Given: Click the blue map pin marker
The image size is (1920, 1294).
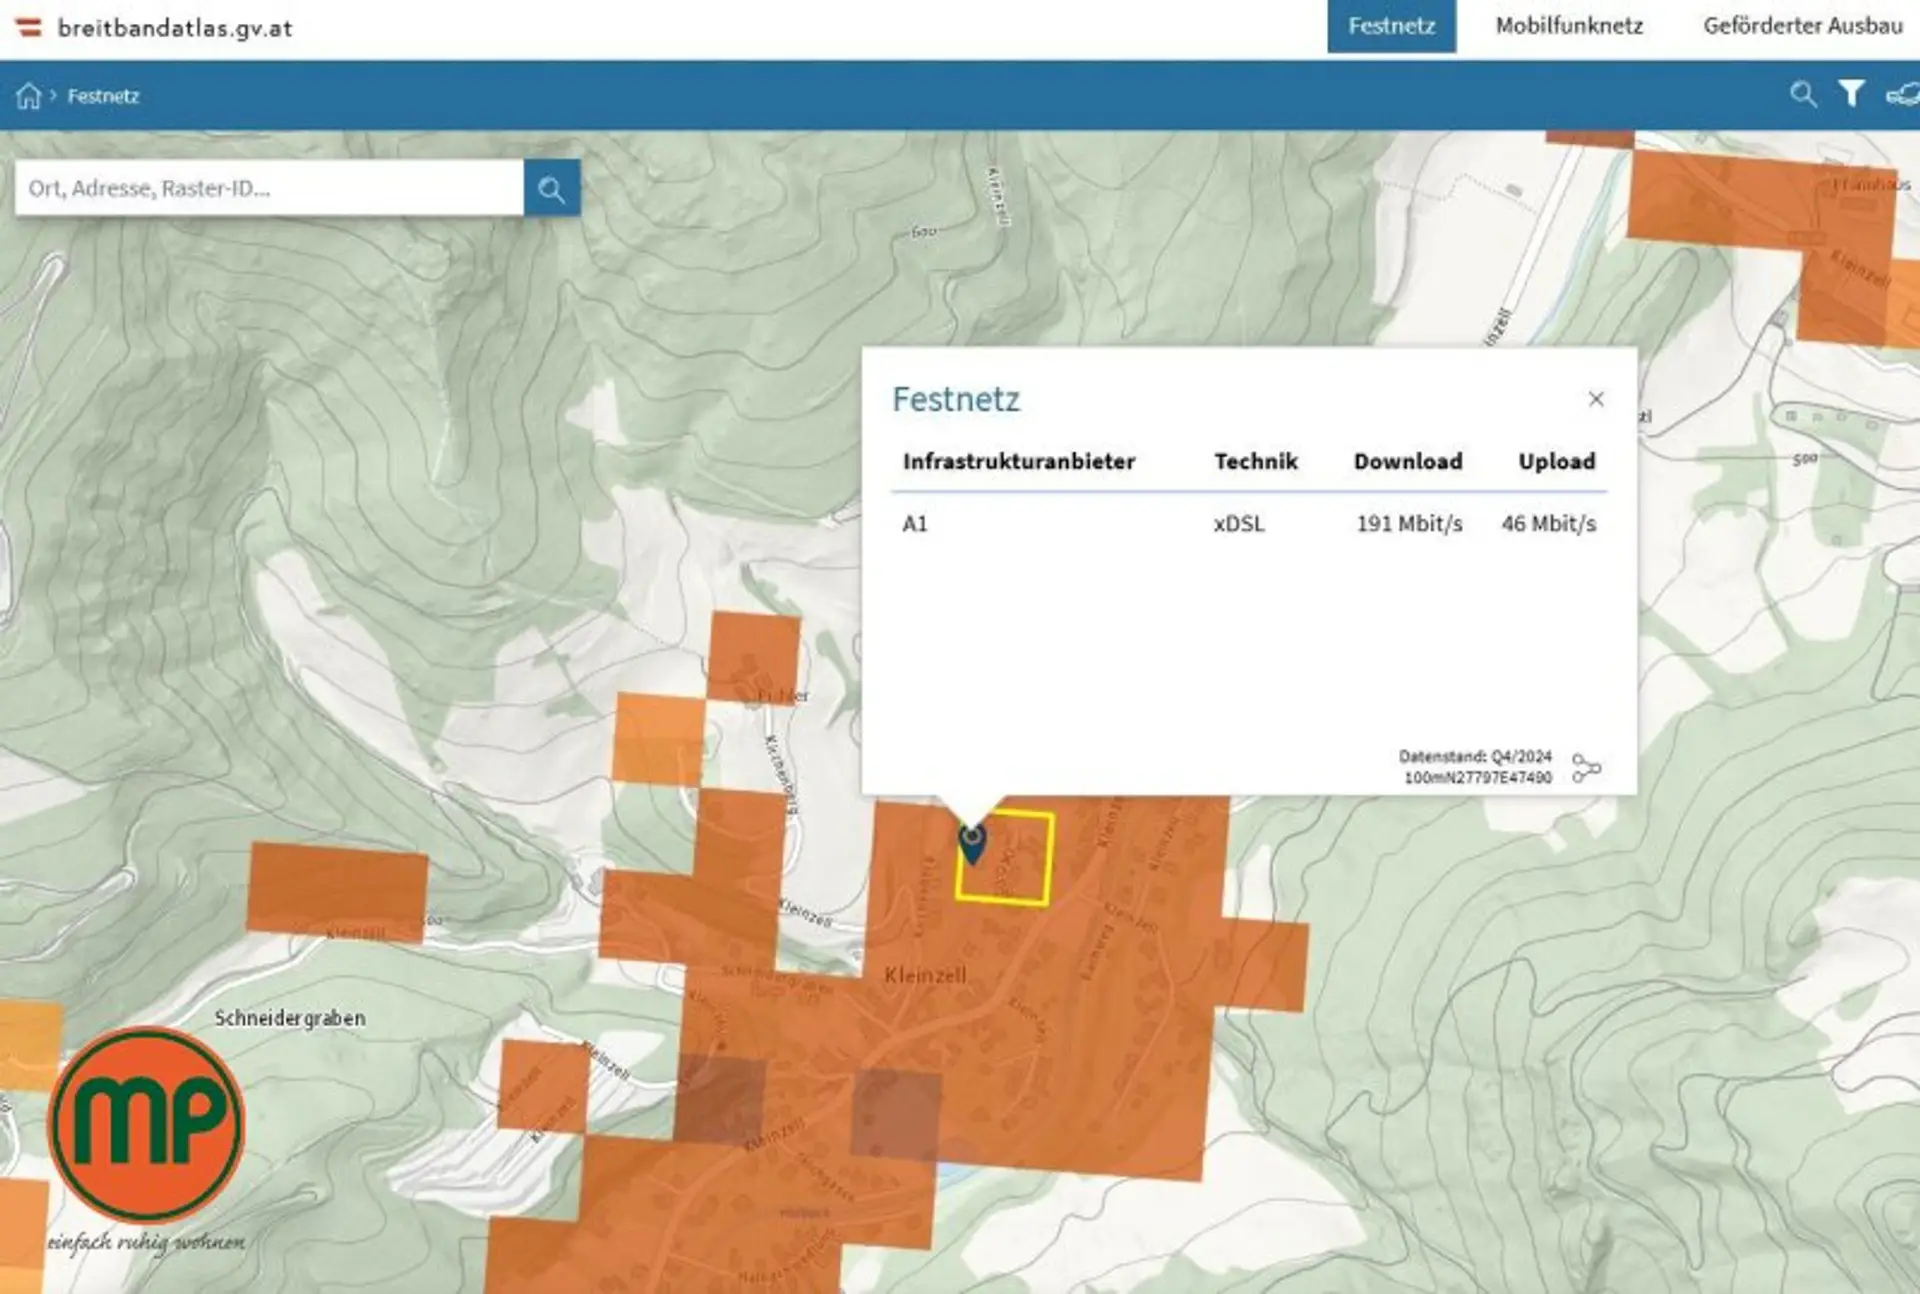Looking at the screenshot, I should pyautogui.click(x=972, y=843).
